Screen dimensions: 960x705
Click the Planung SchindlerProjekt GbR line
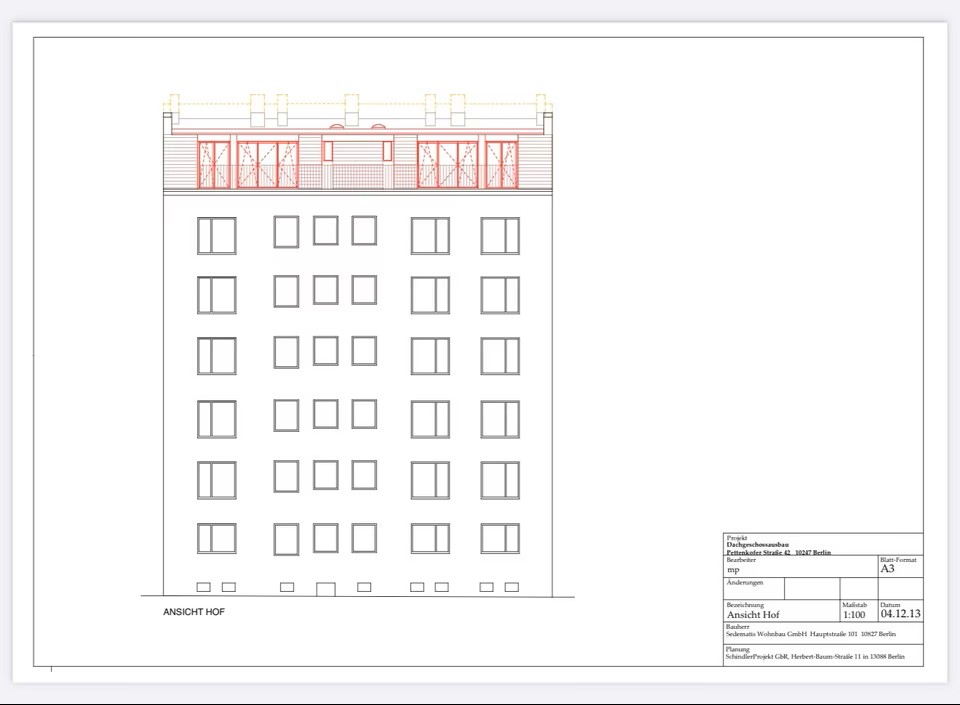pos(815,657)
